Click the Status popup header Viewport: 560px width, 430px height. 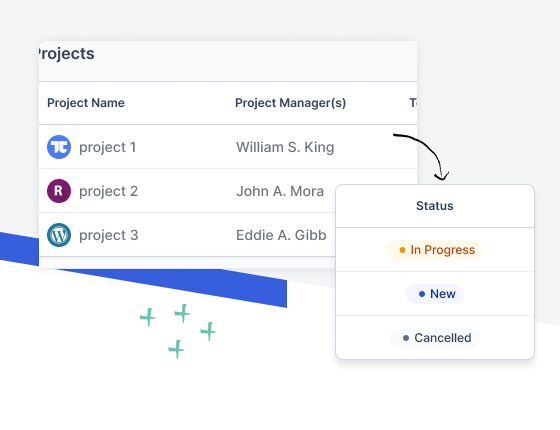point(435,206)
